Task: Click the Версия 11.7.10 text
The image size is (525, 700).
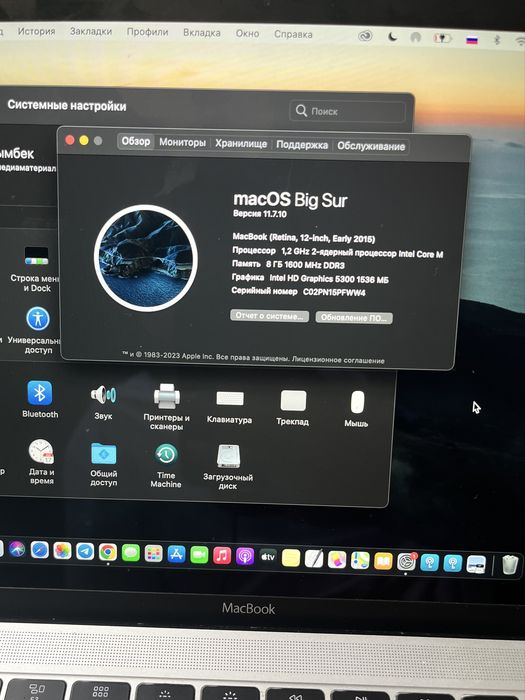Action: pos(260,214)
